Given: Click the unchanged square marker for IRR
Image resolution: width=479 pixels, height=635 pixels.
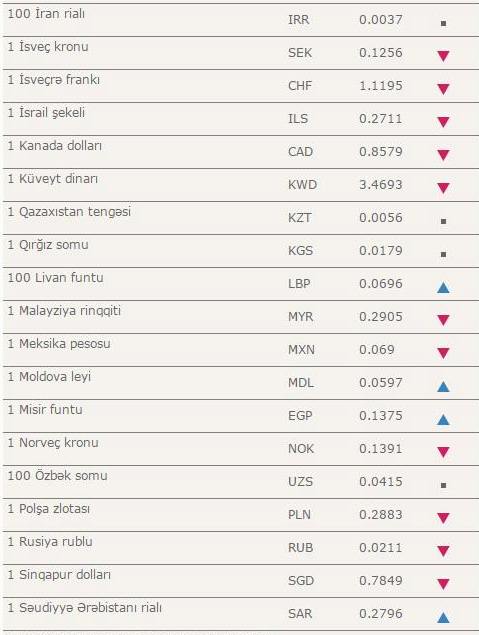Looking at the screenshot, I should pyautogui.click(x=443, y=23).
